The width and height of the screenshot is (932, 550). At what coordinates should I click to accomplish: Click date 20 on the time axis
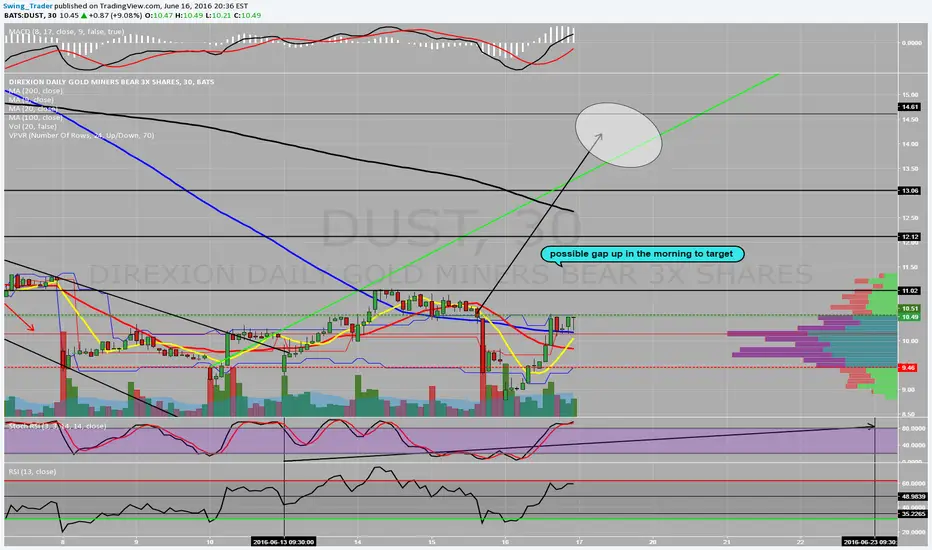[653, 542]
